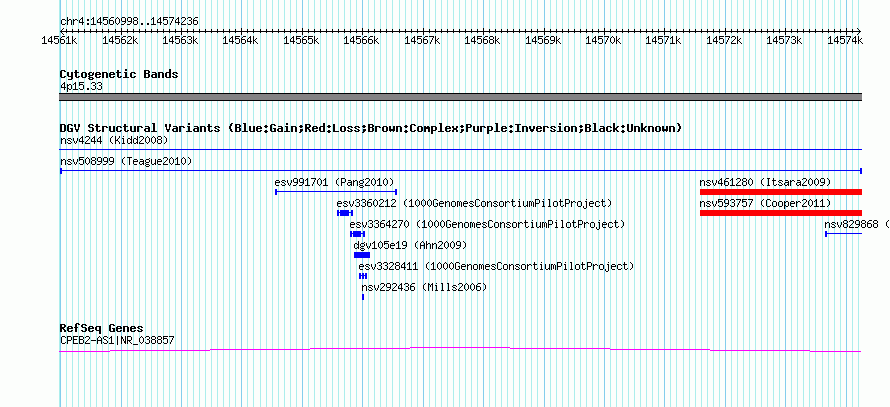Image resolution: width=890 pixels, height=407 pixels.
Task: Click the chr4:14560998..14574236 region label
Action: point(129,21)
